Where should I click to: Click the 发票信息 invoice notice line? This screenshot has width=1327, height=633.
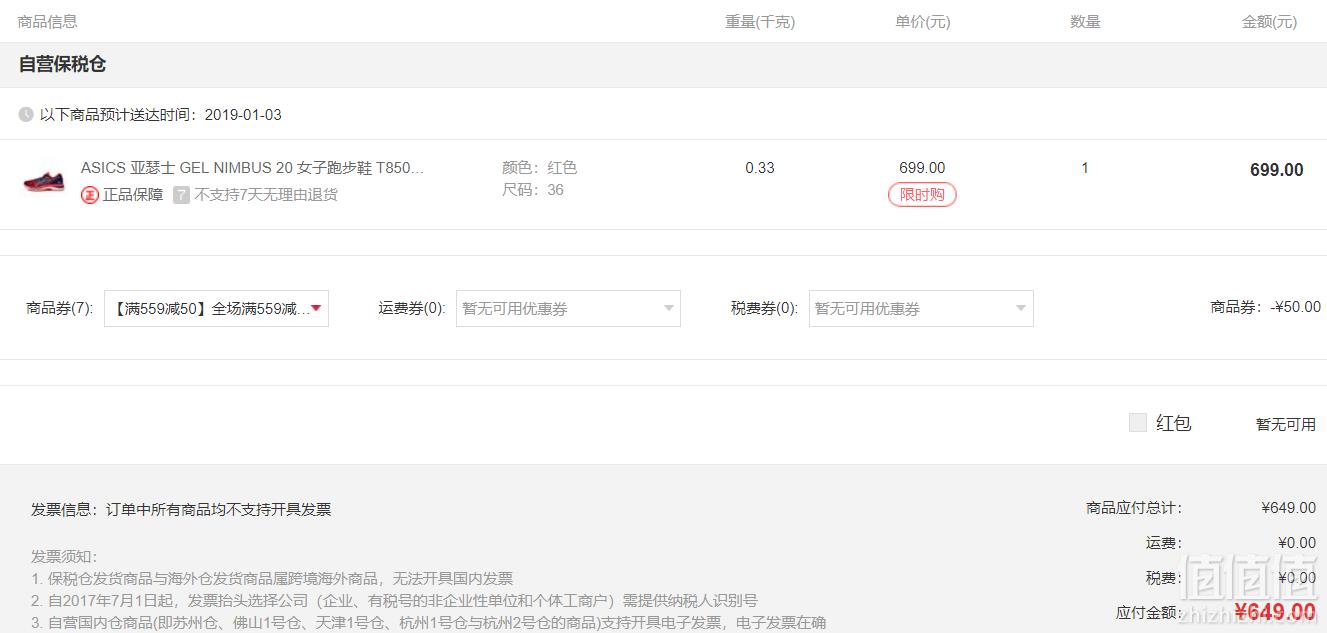pos(181,510)
